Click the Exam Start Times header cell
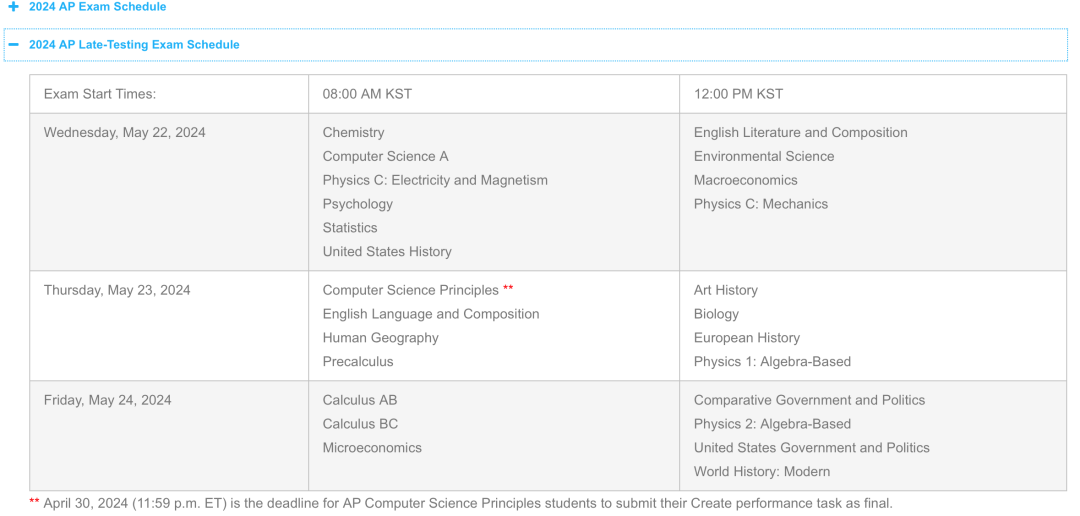 click(100, 94)
